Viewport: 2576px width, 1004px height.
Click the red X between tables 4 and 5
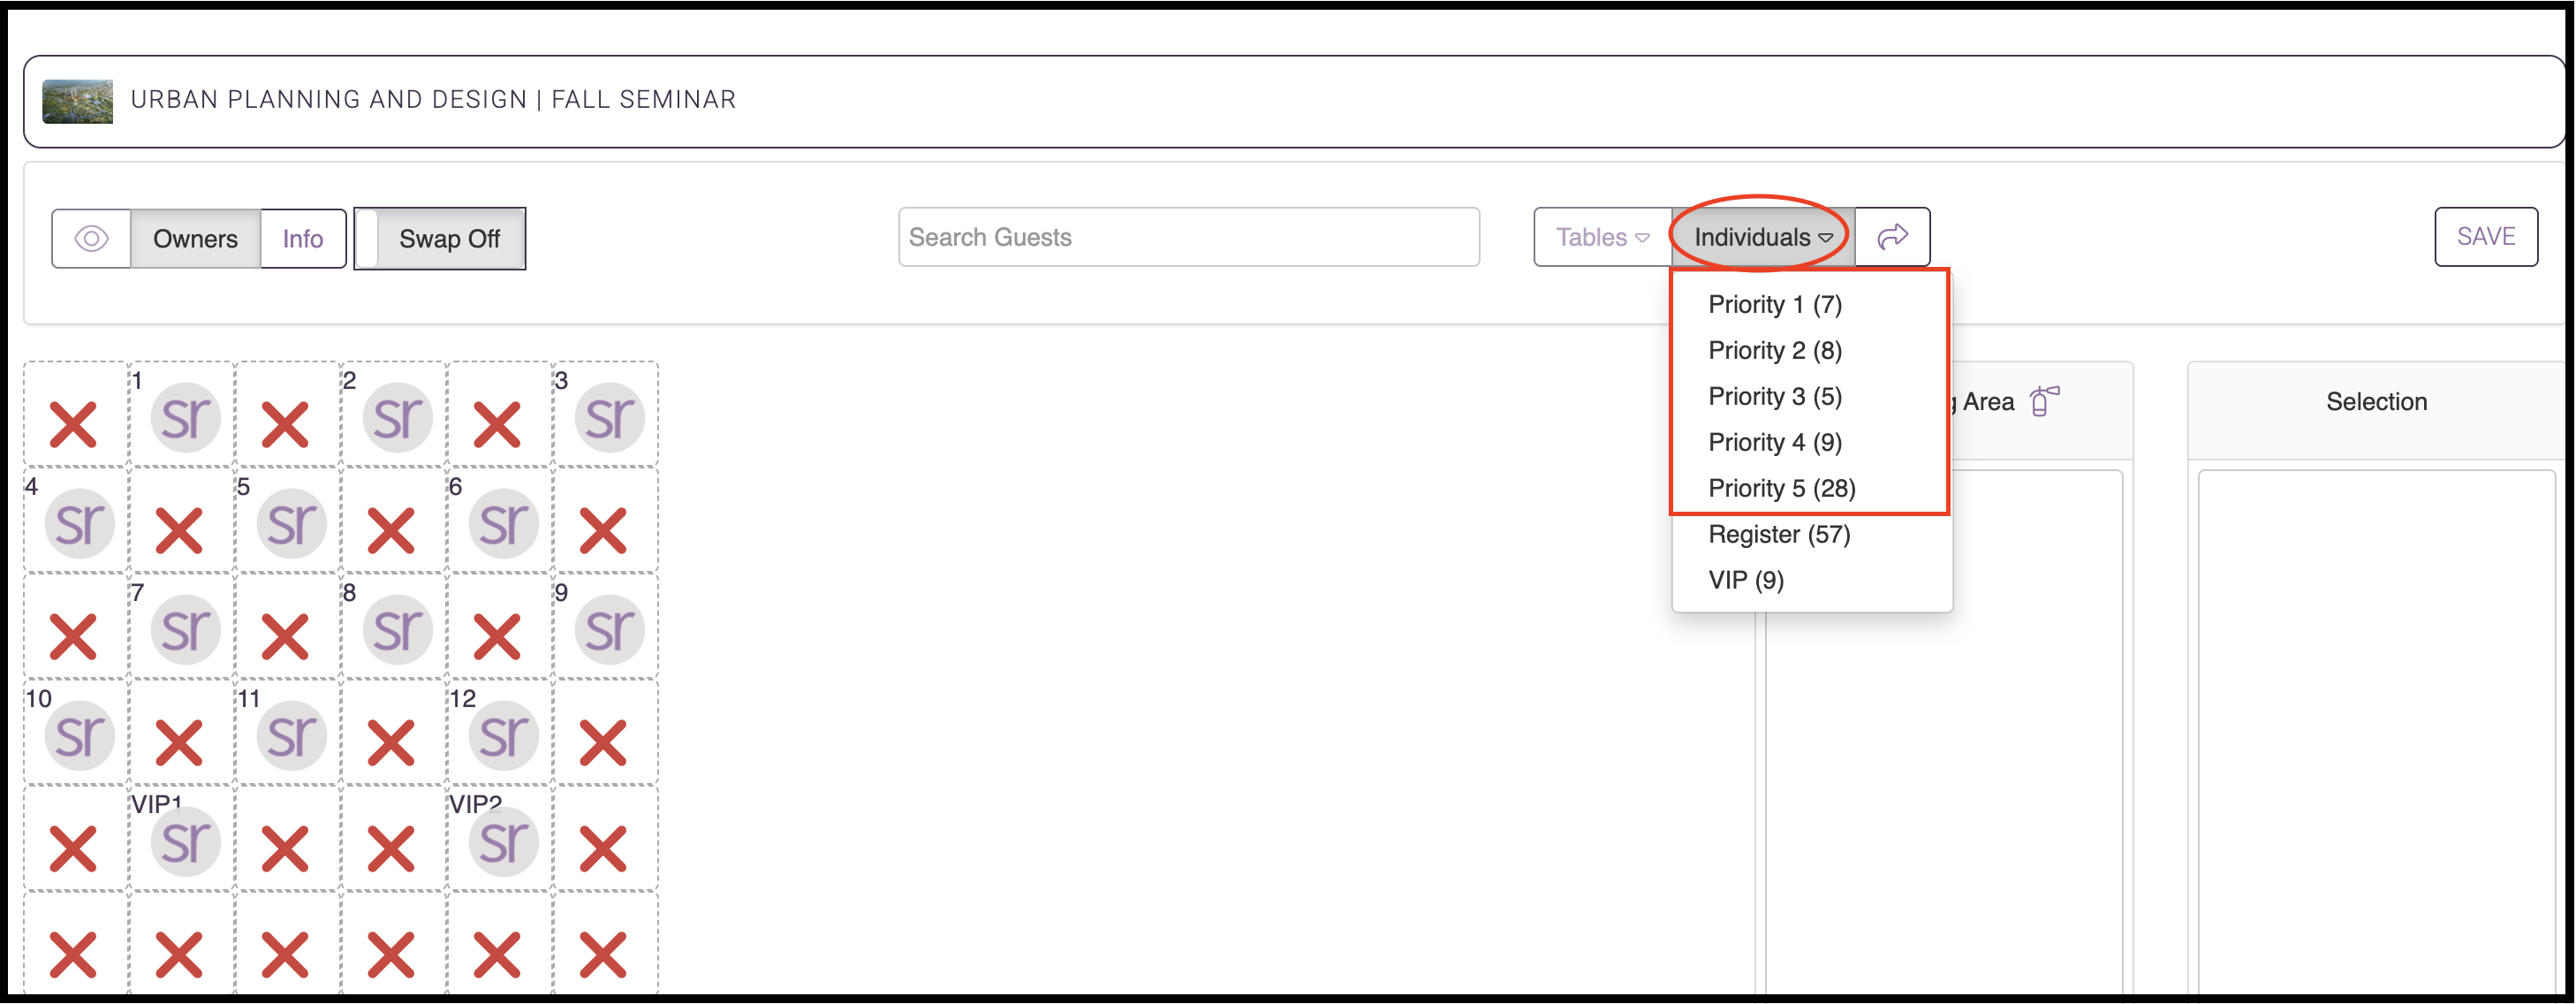179,531
